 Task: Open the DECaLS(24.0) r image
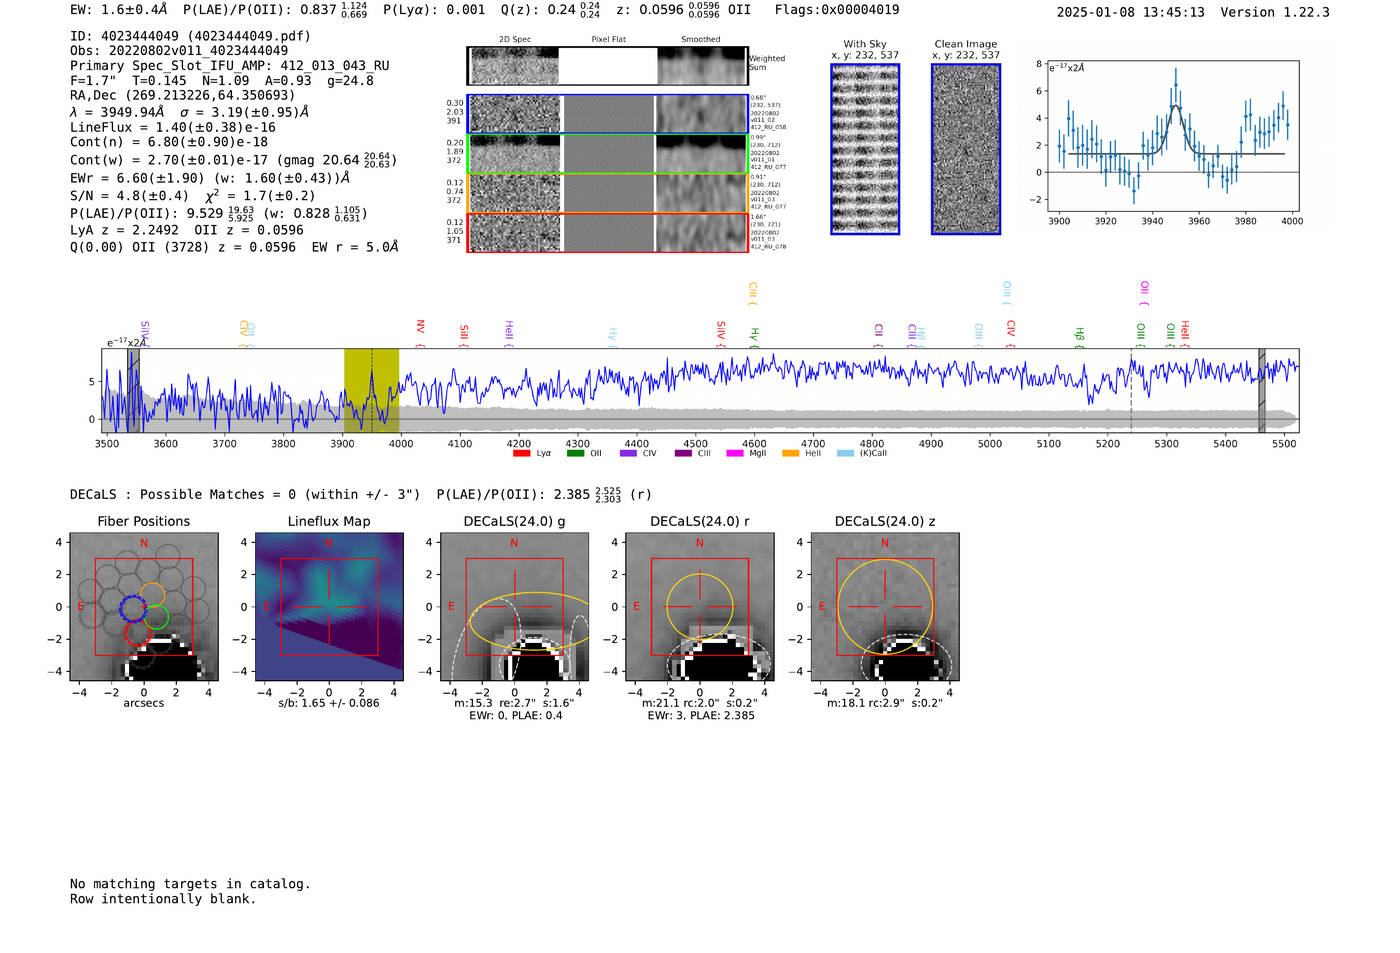click(x=700, y=606)
